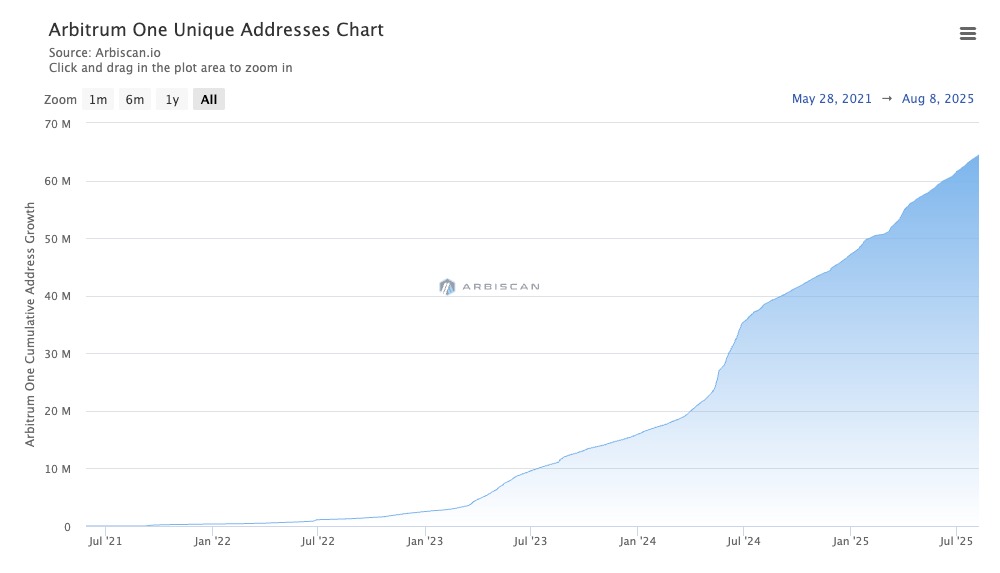Click the 20 M y-axis label

click(x=57, y=412)
